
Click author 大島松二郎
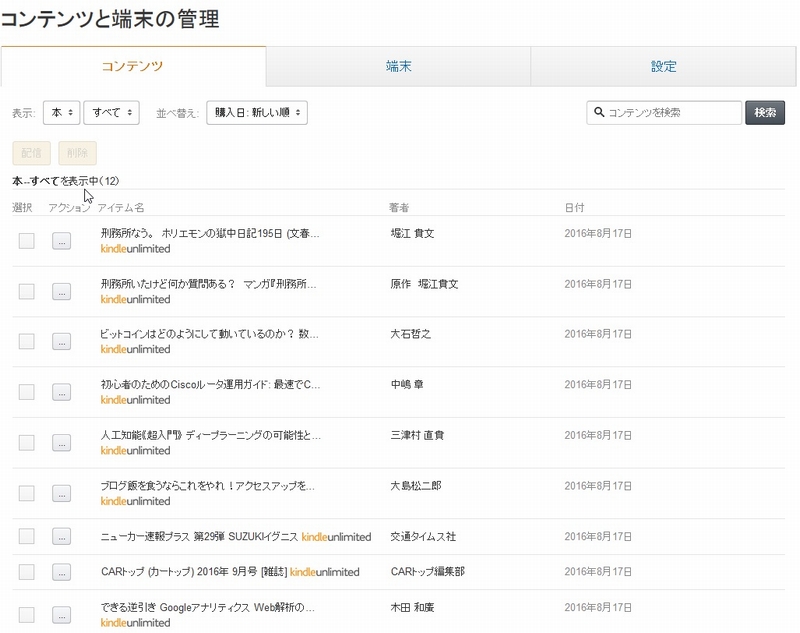pos(416,486)
